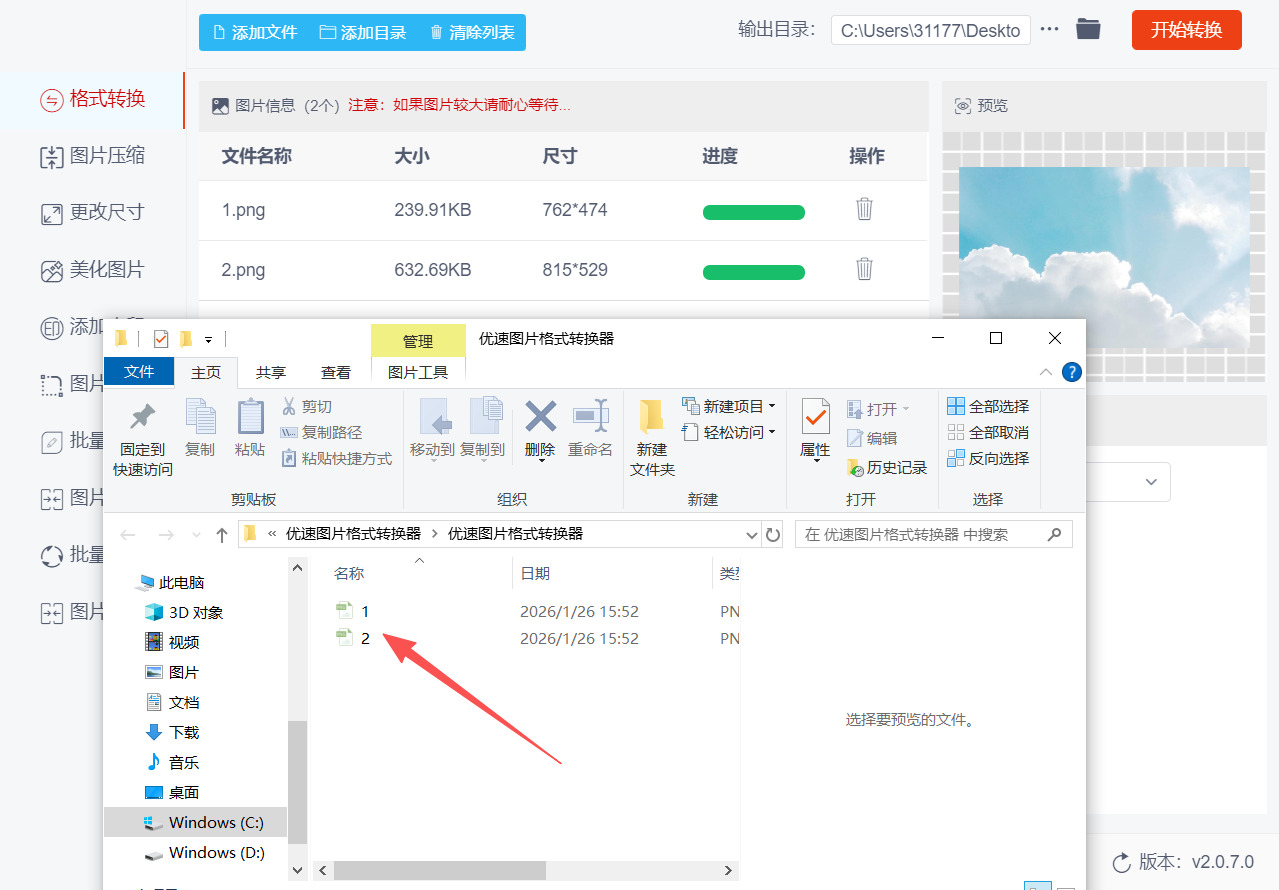Click the Explorer search box
The image size is (1279, 890).
point(934,535)
